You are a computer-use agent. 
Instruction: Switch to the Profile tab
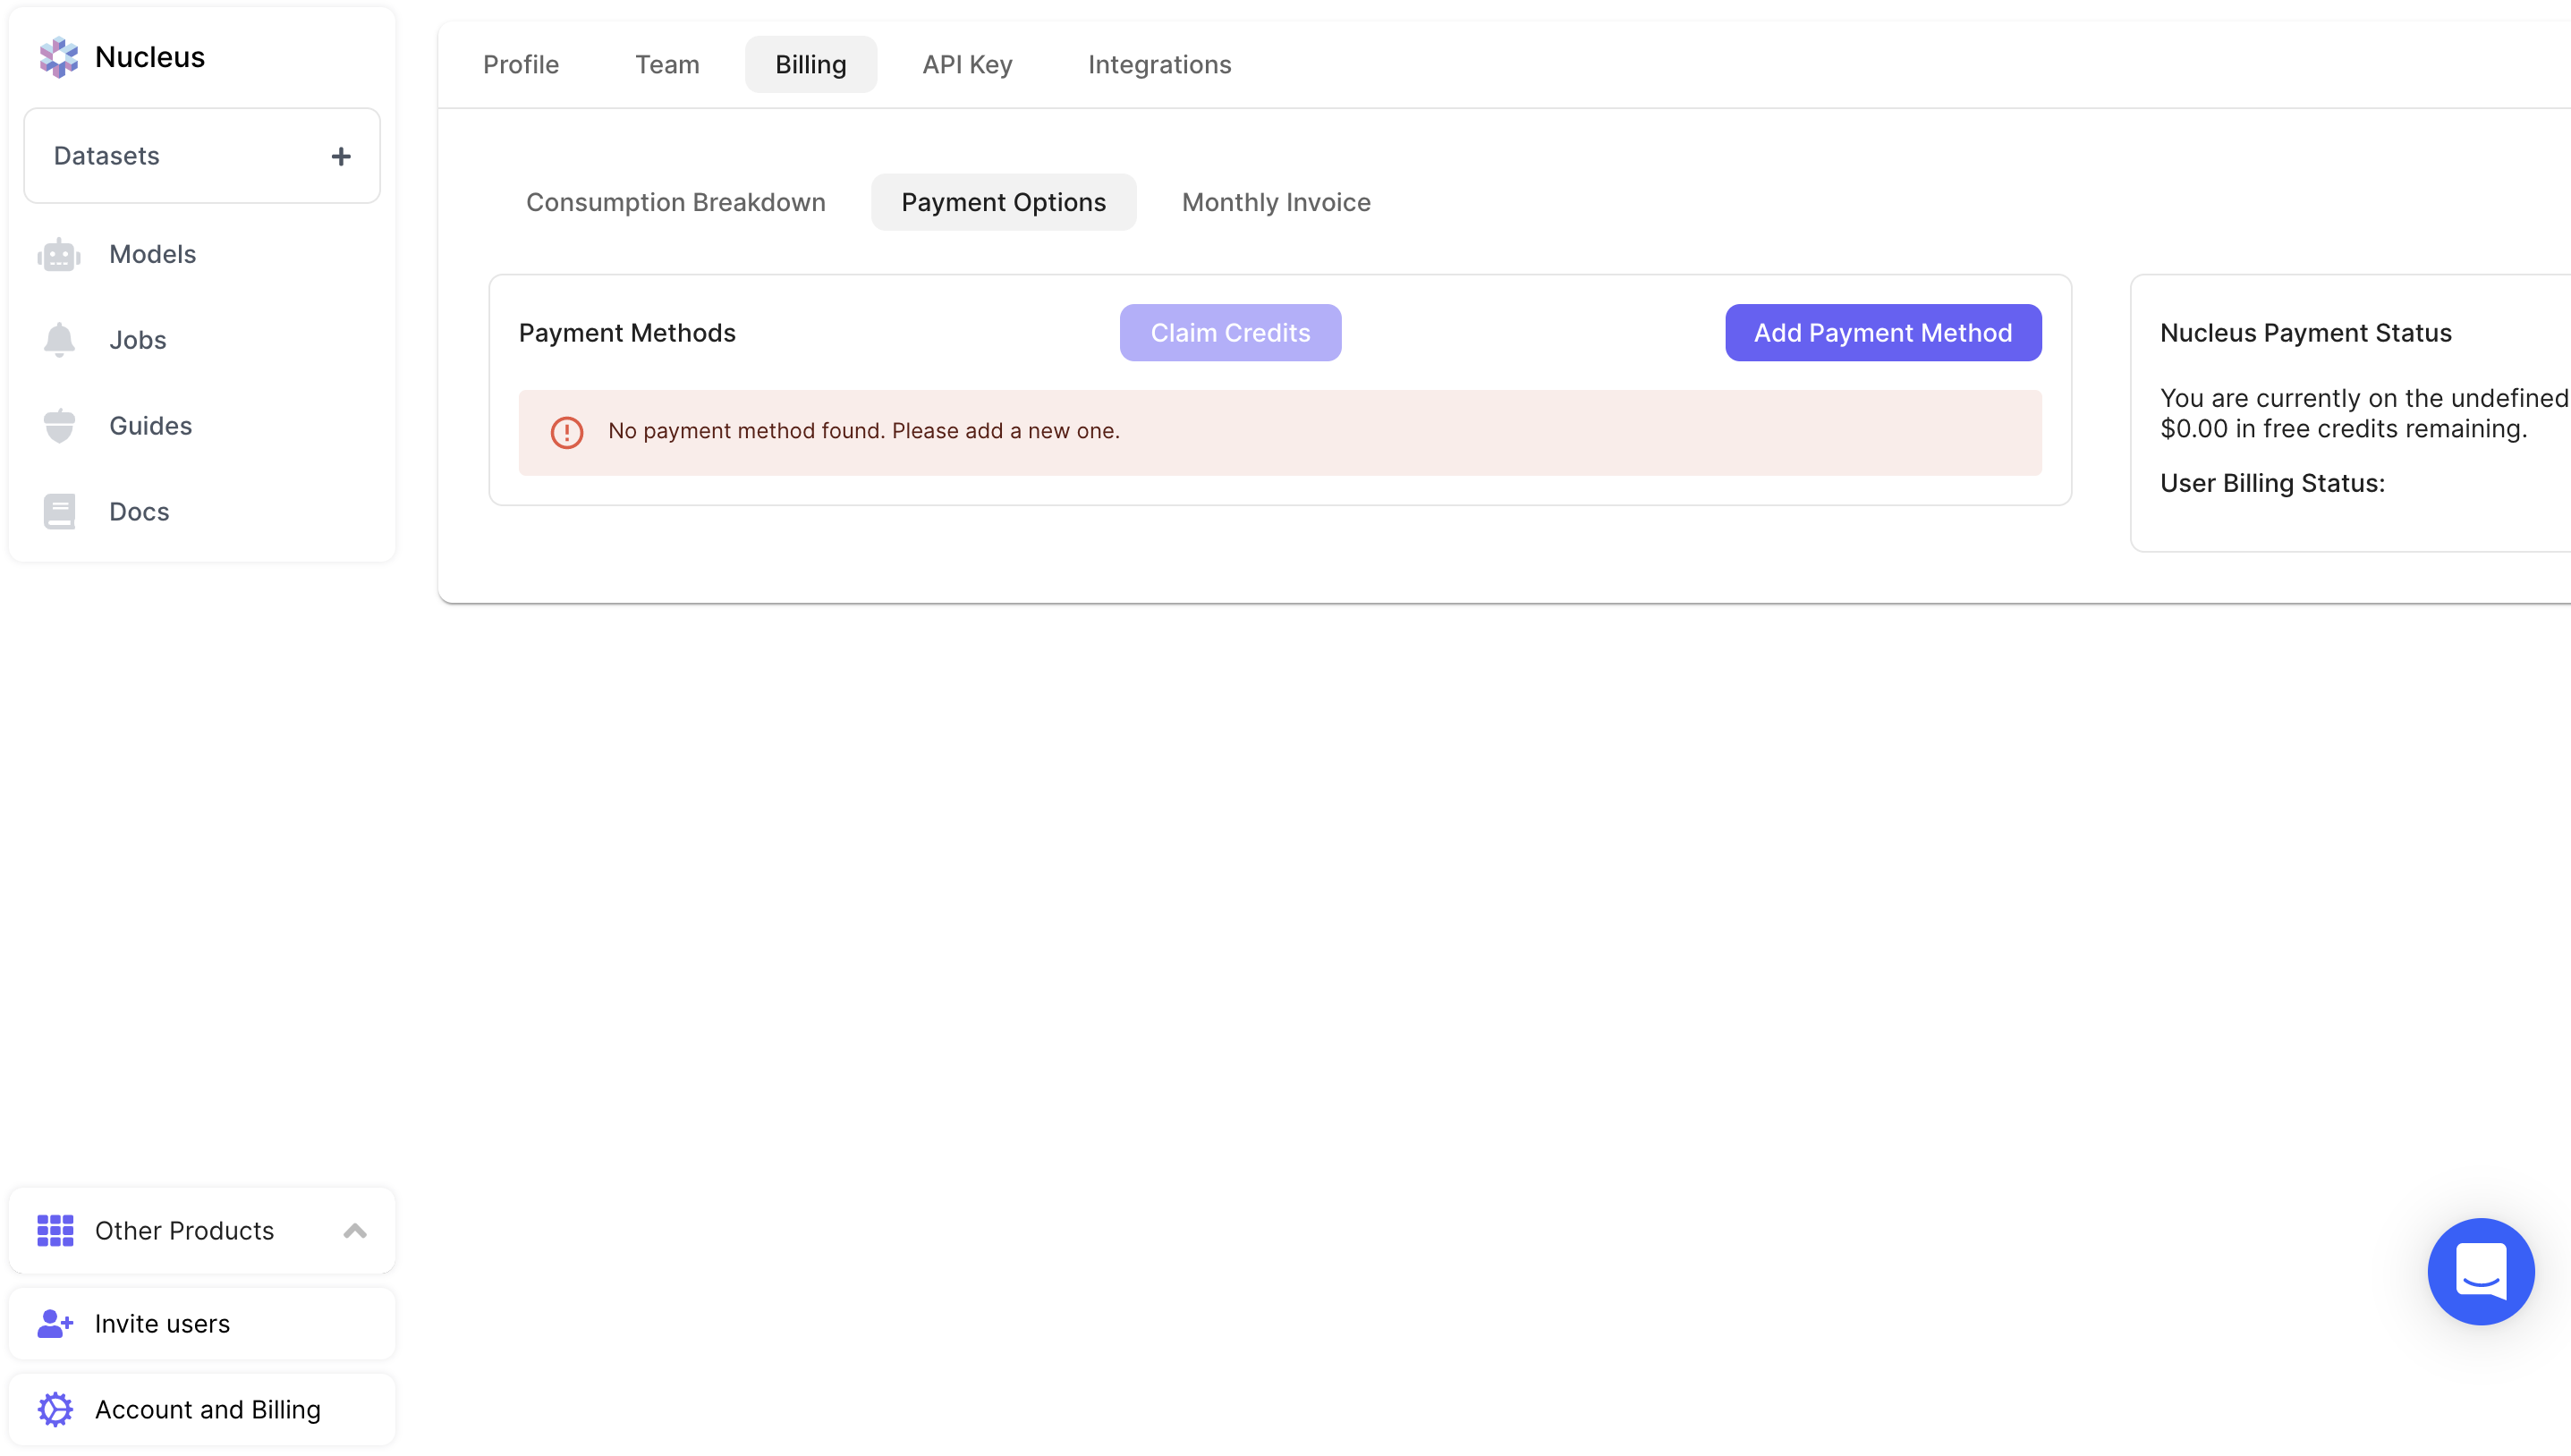pos(521,65)
